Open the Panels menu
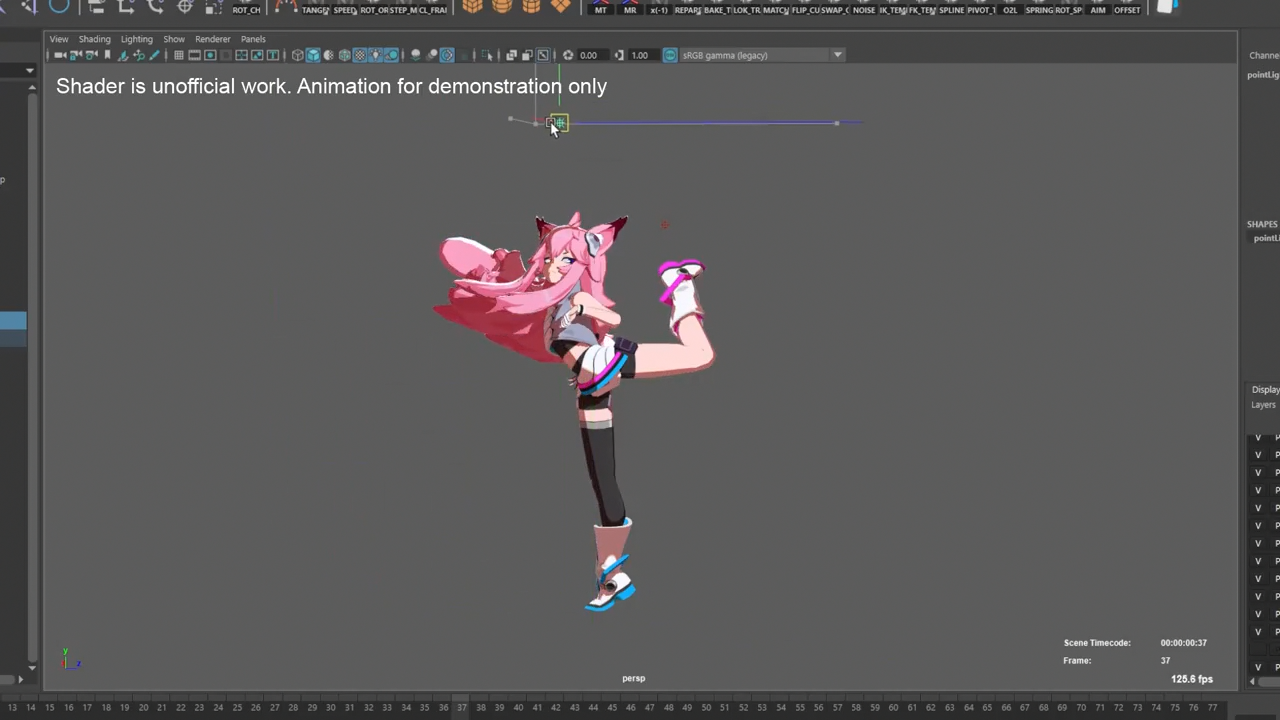This screenshot has height=720, width=1280. 253,39
